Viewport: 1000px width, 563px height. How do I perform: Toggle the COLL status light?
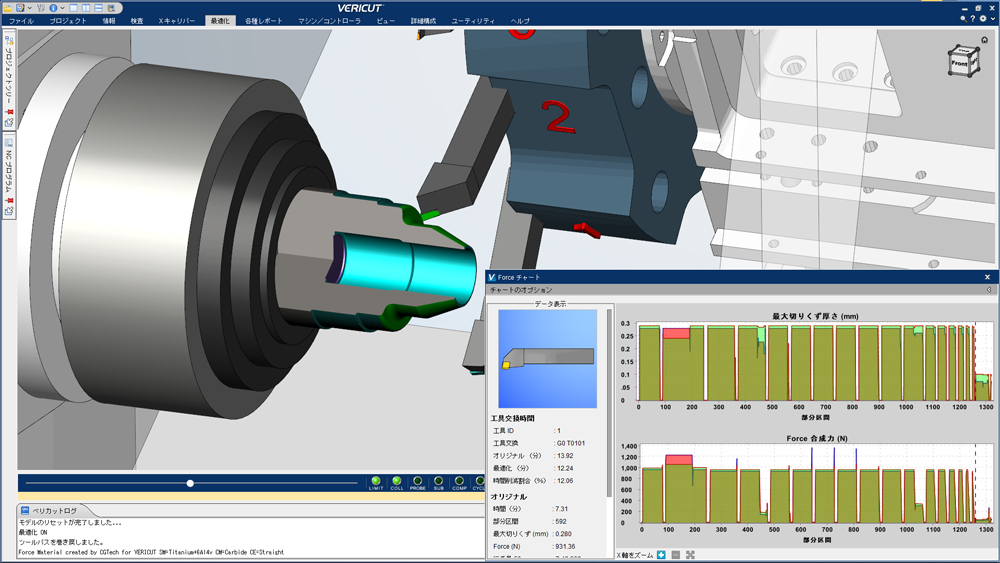point(397,481)
